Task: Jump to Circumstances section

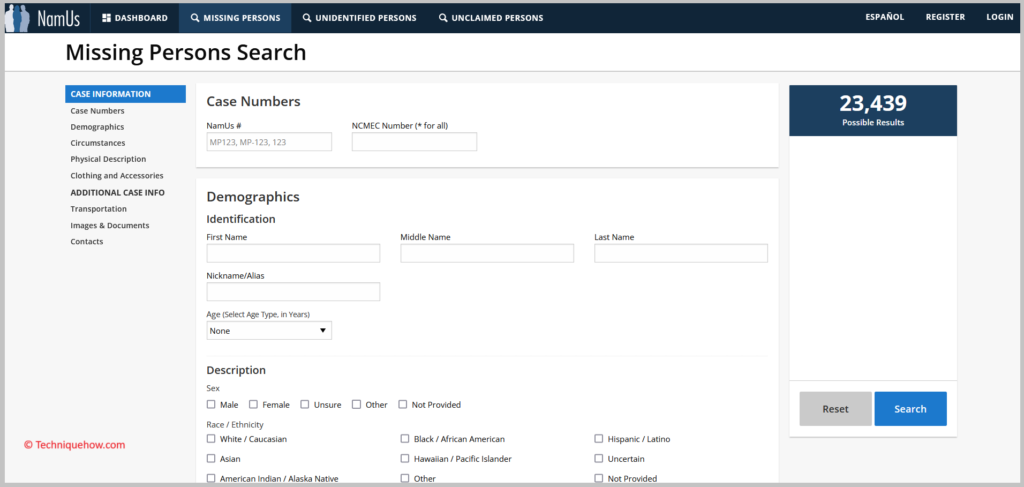Action: 98,142
